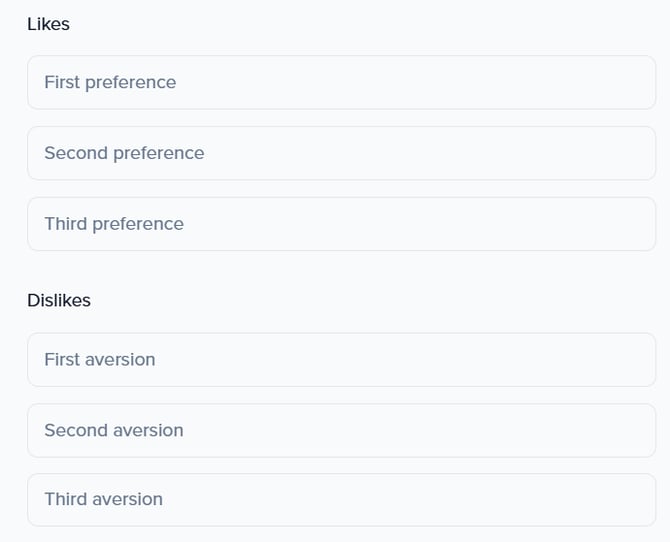Click the "Third preference" placeholder text

point(114,224)
